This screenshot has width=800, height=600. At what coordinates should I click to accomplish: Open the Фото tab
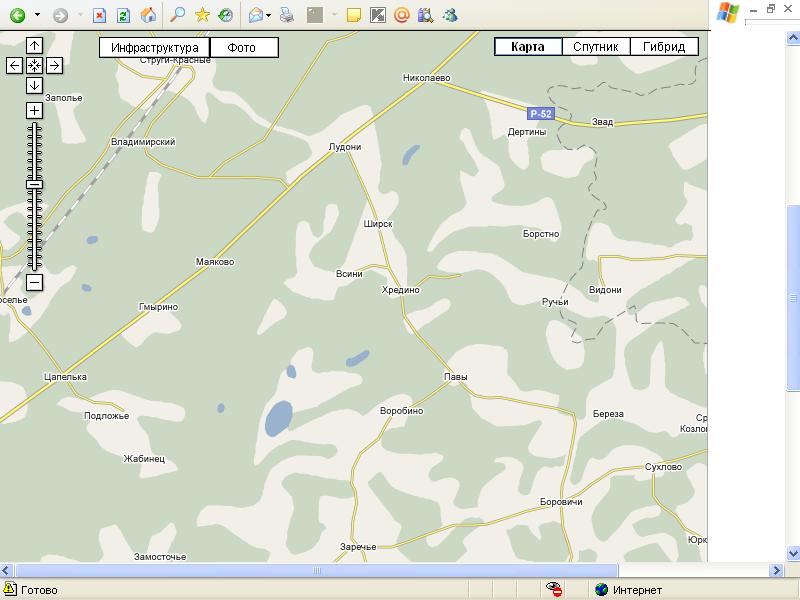[242, 48]
